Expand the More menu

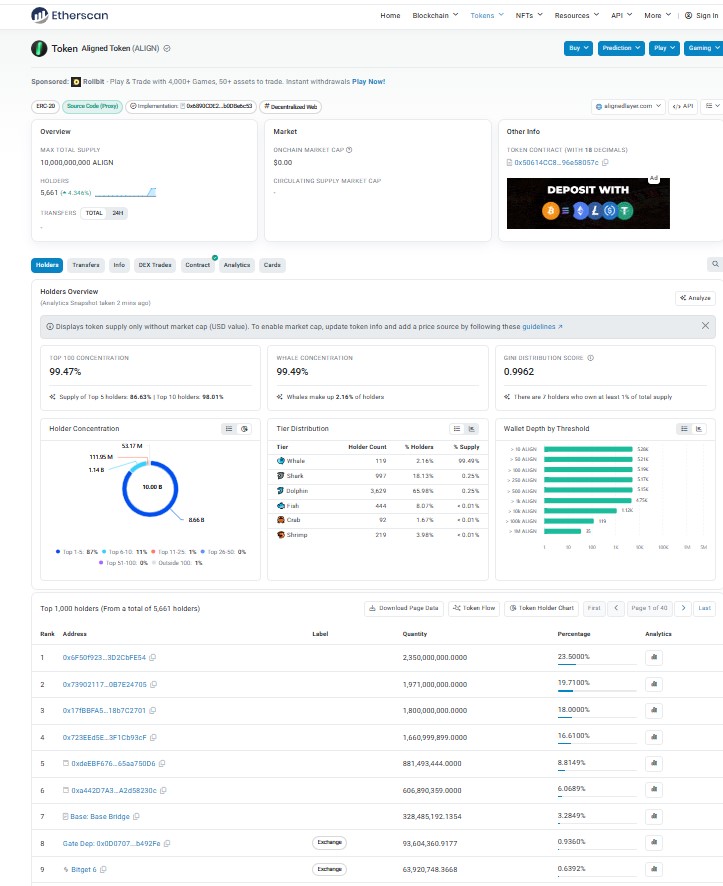(x=657, y=15)
